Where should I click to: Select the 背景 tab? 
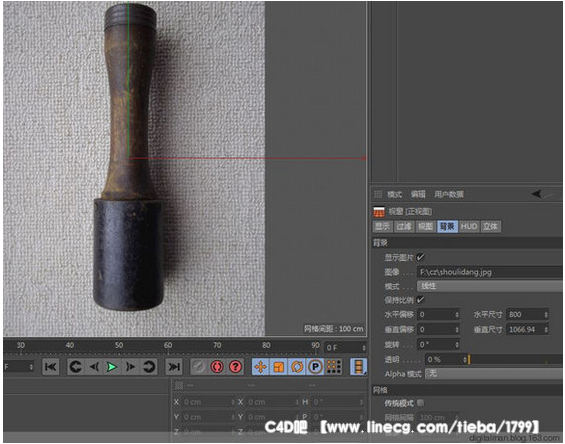click(x=447, y=226)
